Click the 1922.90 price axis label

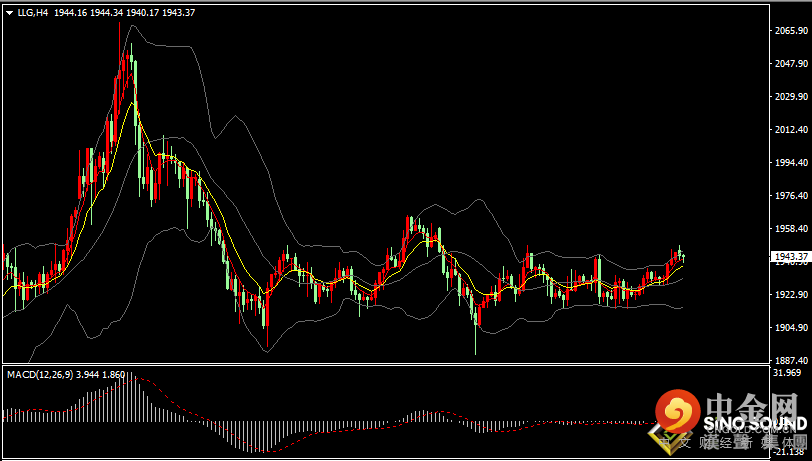pos(791,295)
